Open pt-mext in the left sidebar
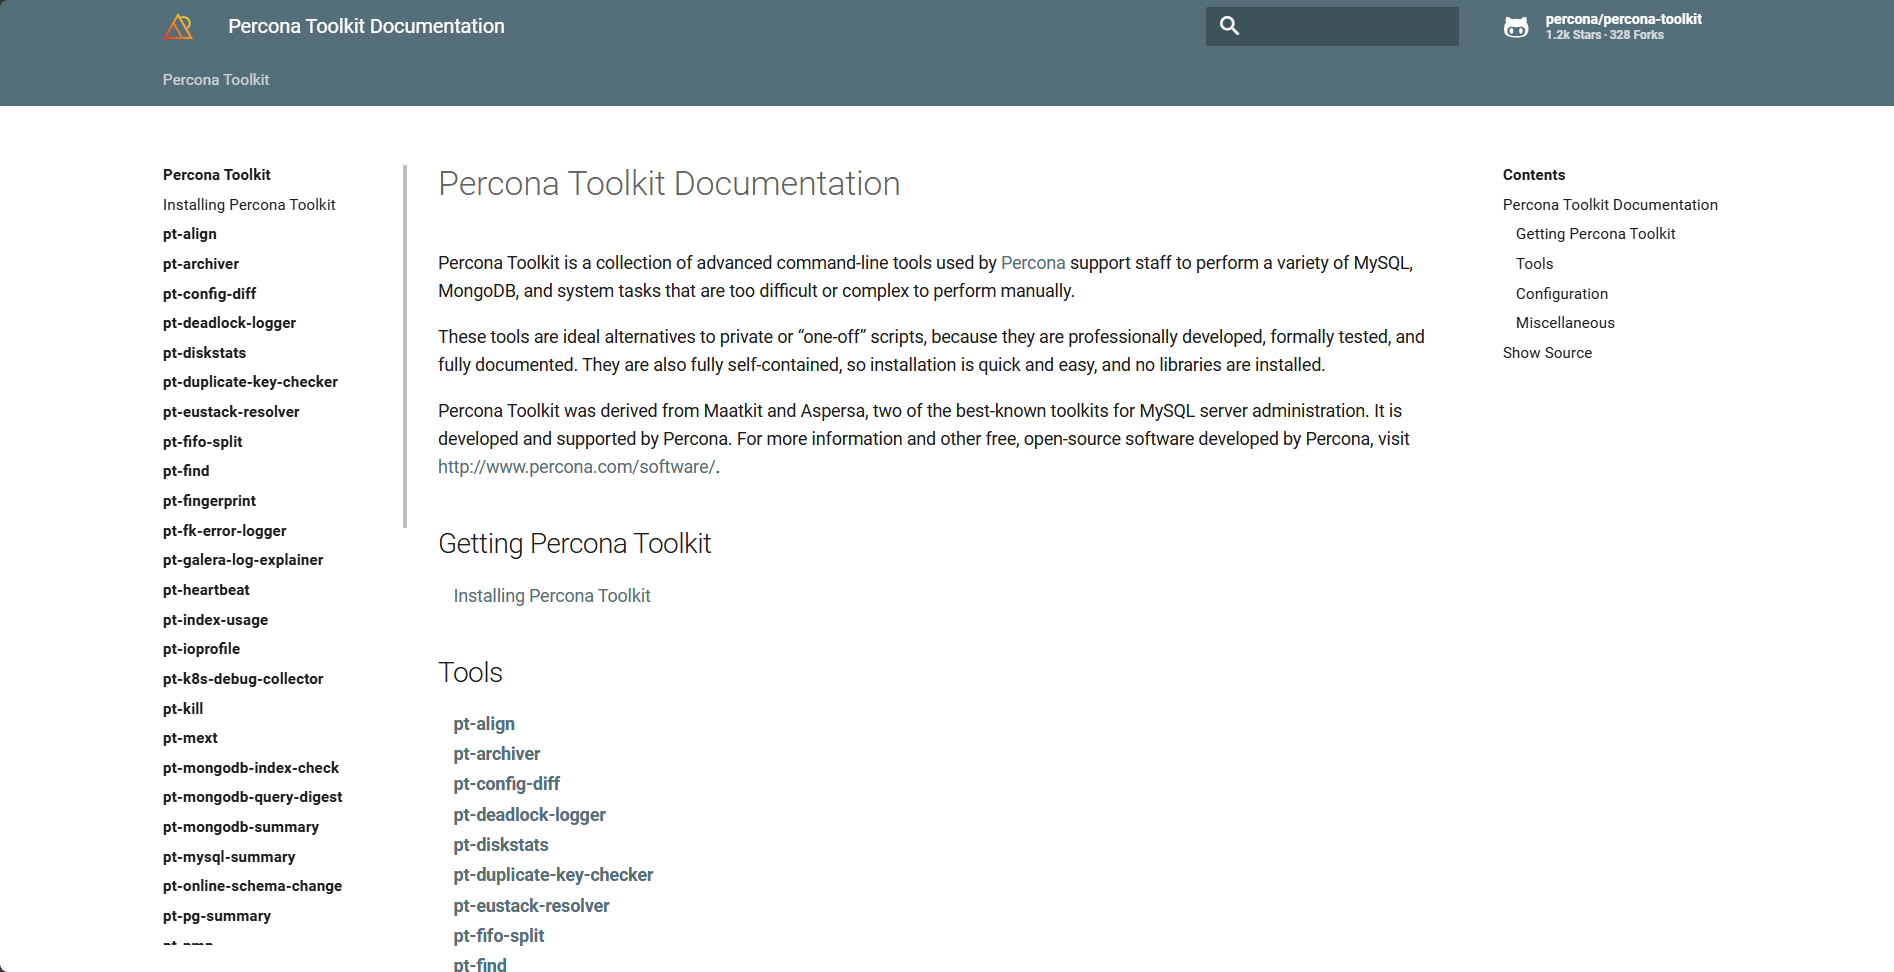 tap(190, 738)
